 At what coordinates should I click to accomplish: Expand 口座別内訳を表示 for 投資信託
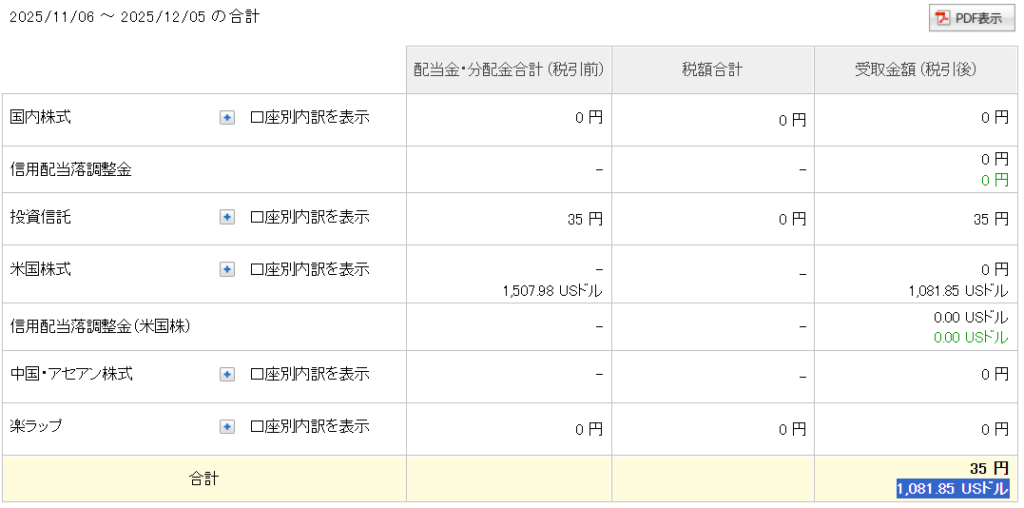coord(309,217)
